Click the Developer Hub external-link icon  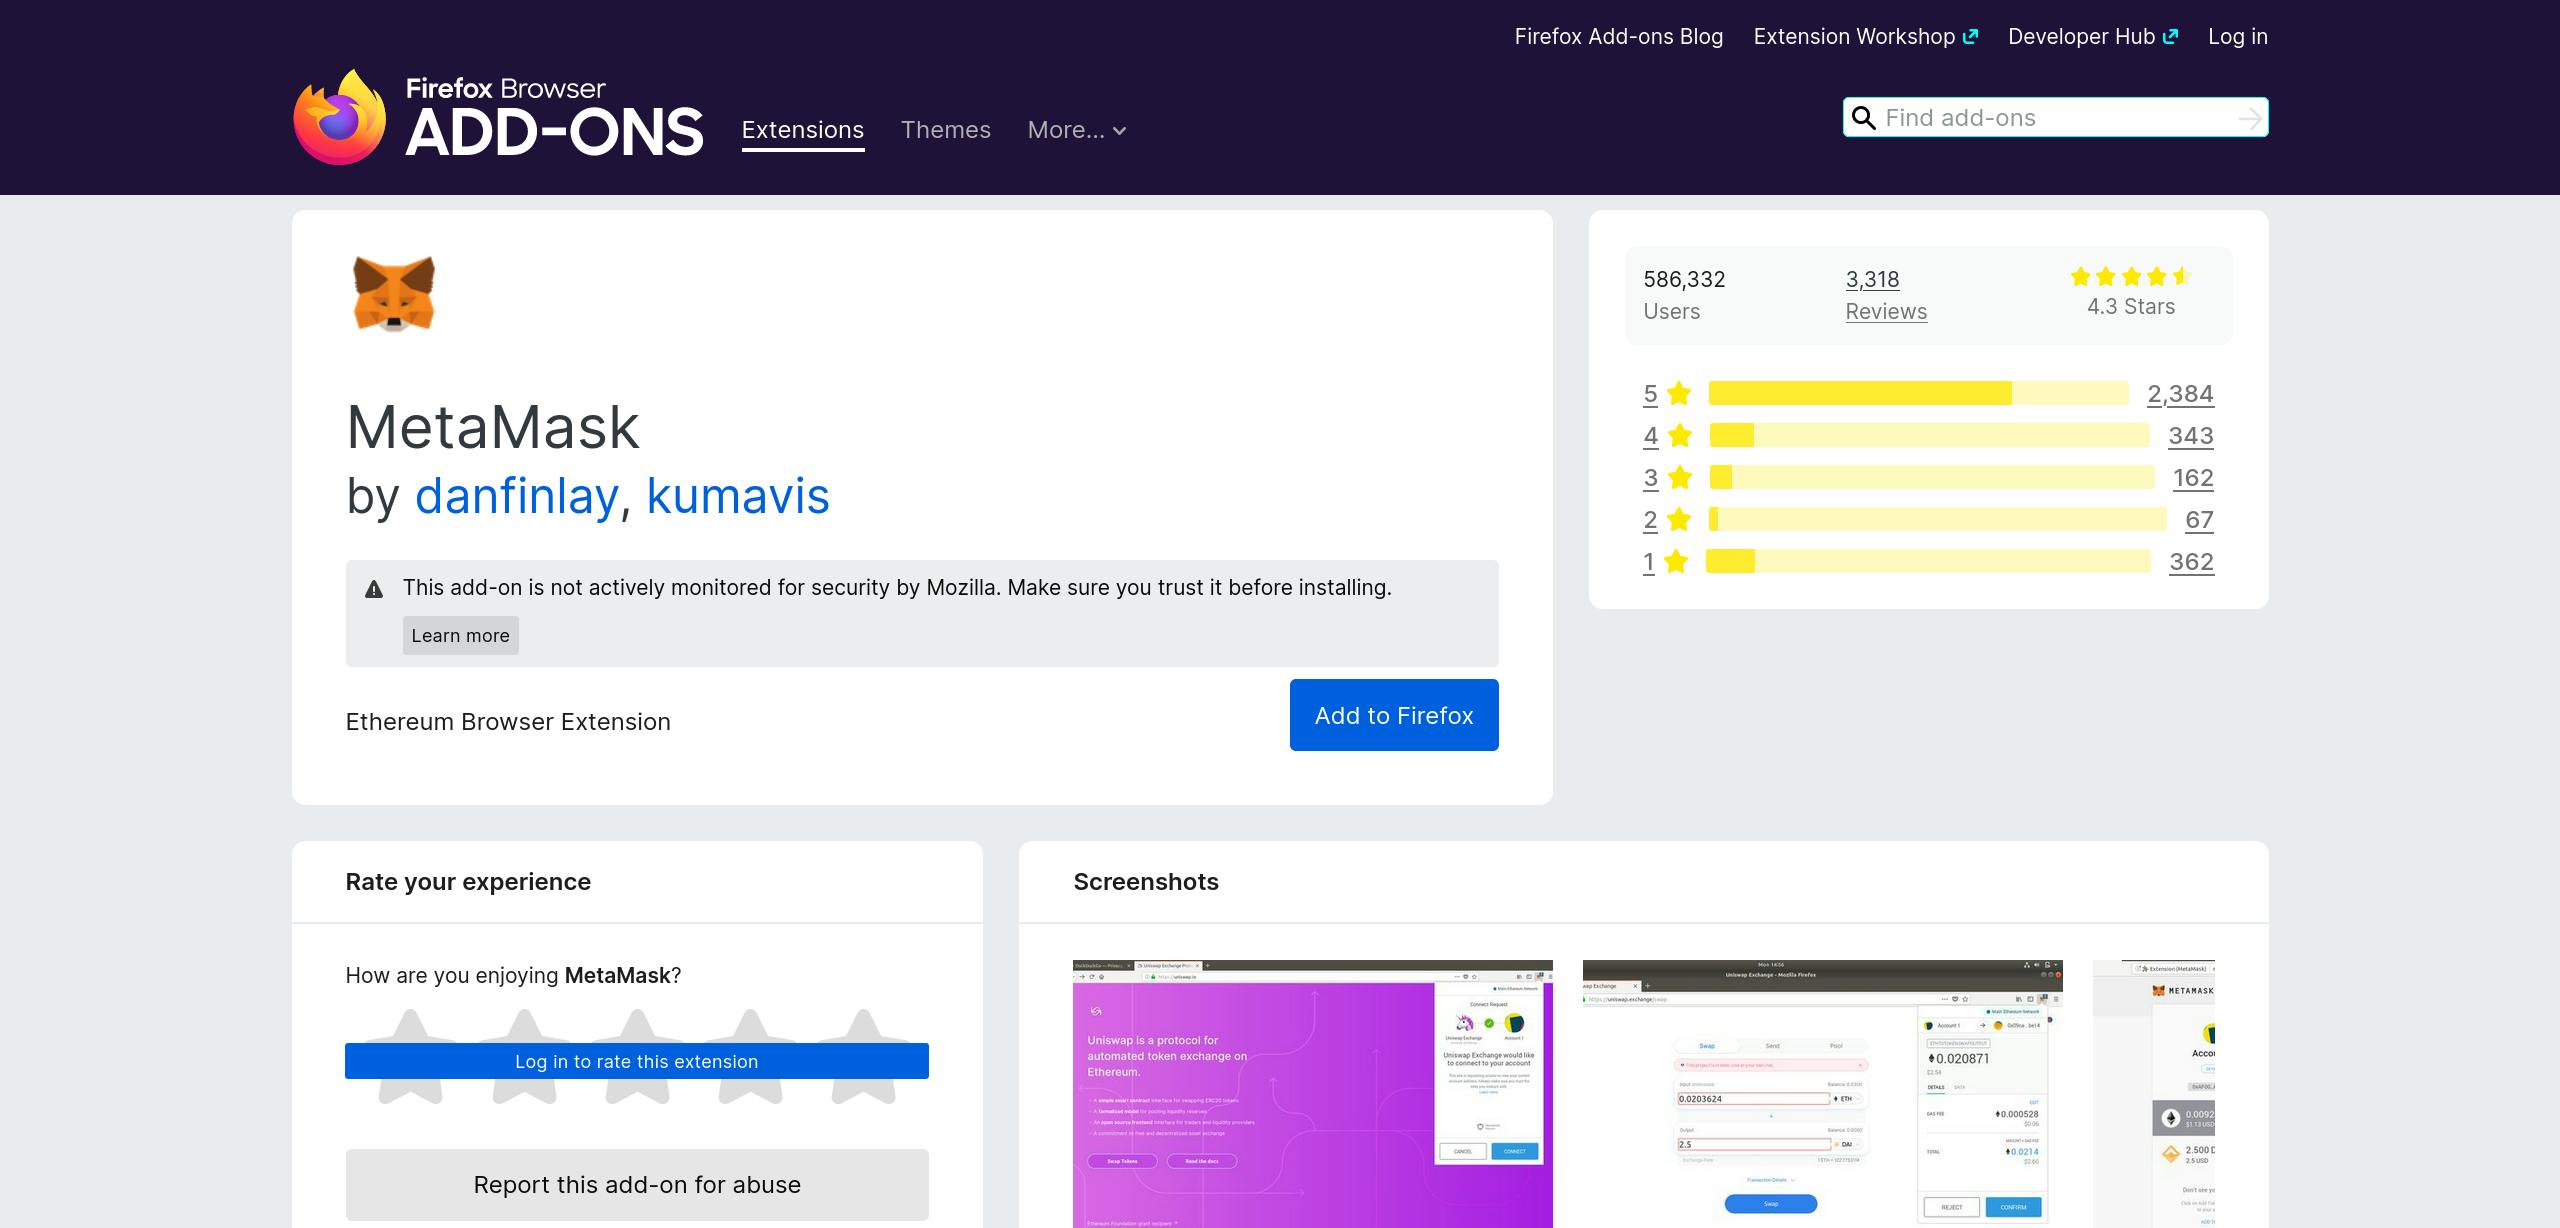[x=2170, y=36]
